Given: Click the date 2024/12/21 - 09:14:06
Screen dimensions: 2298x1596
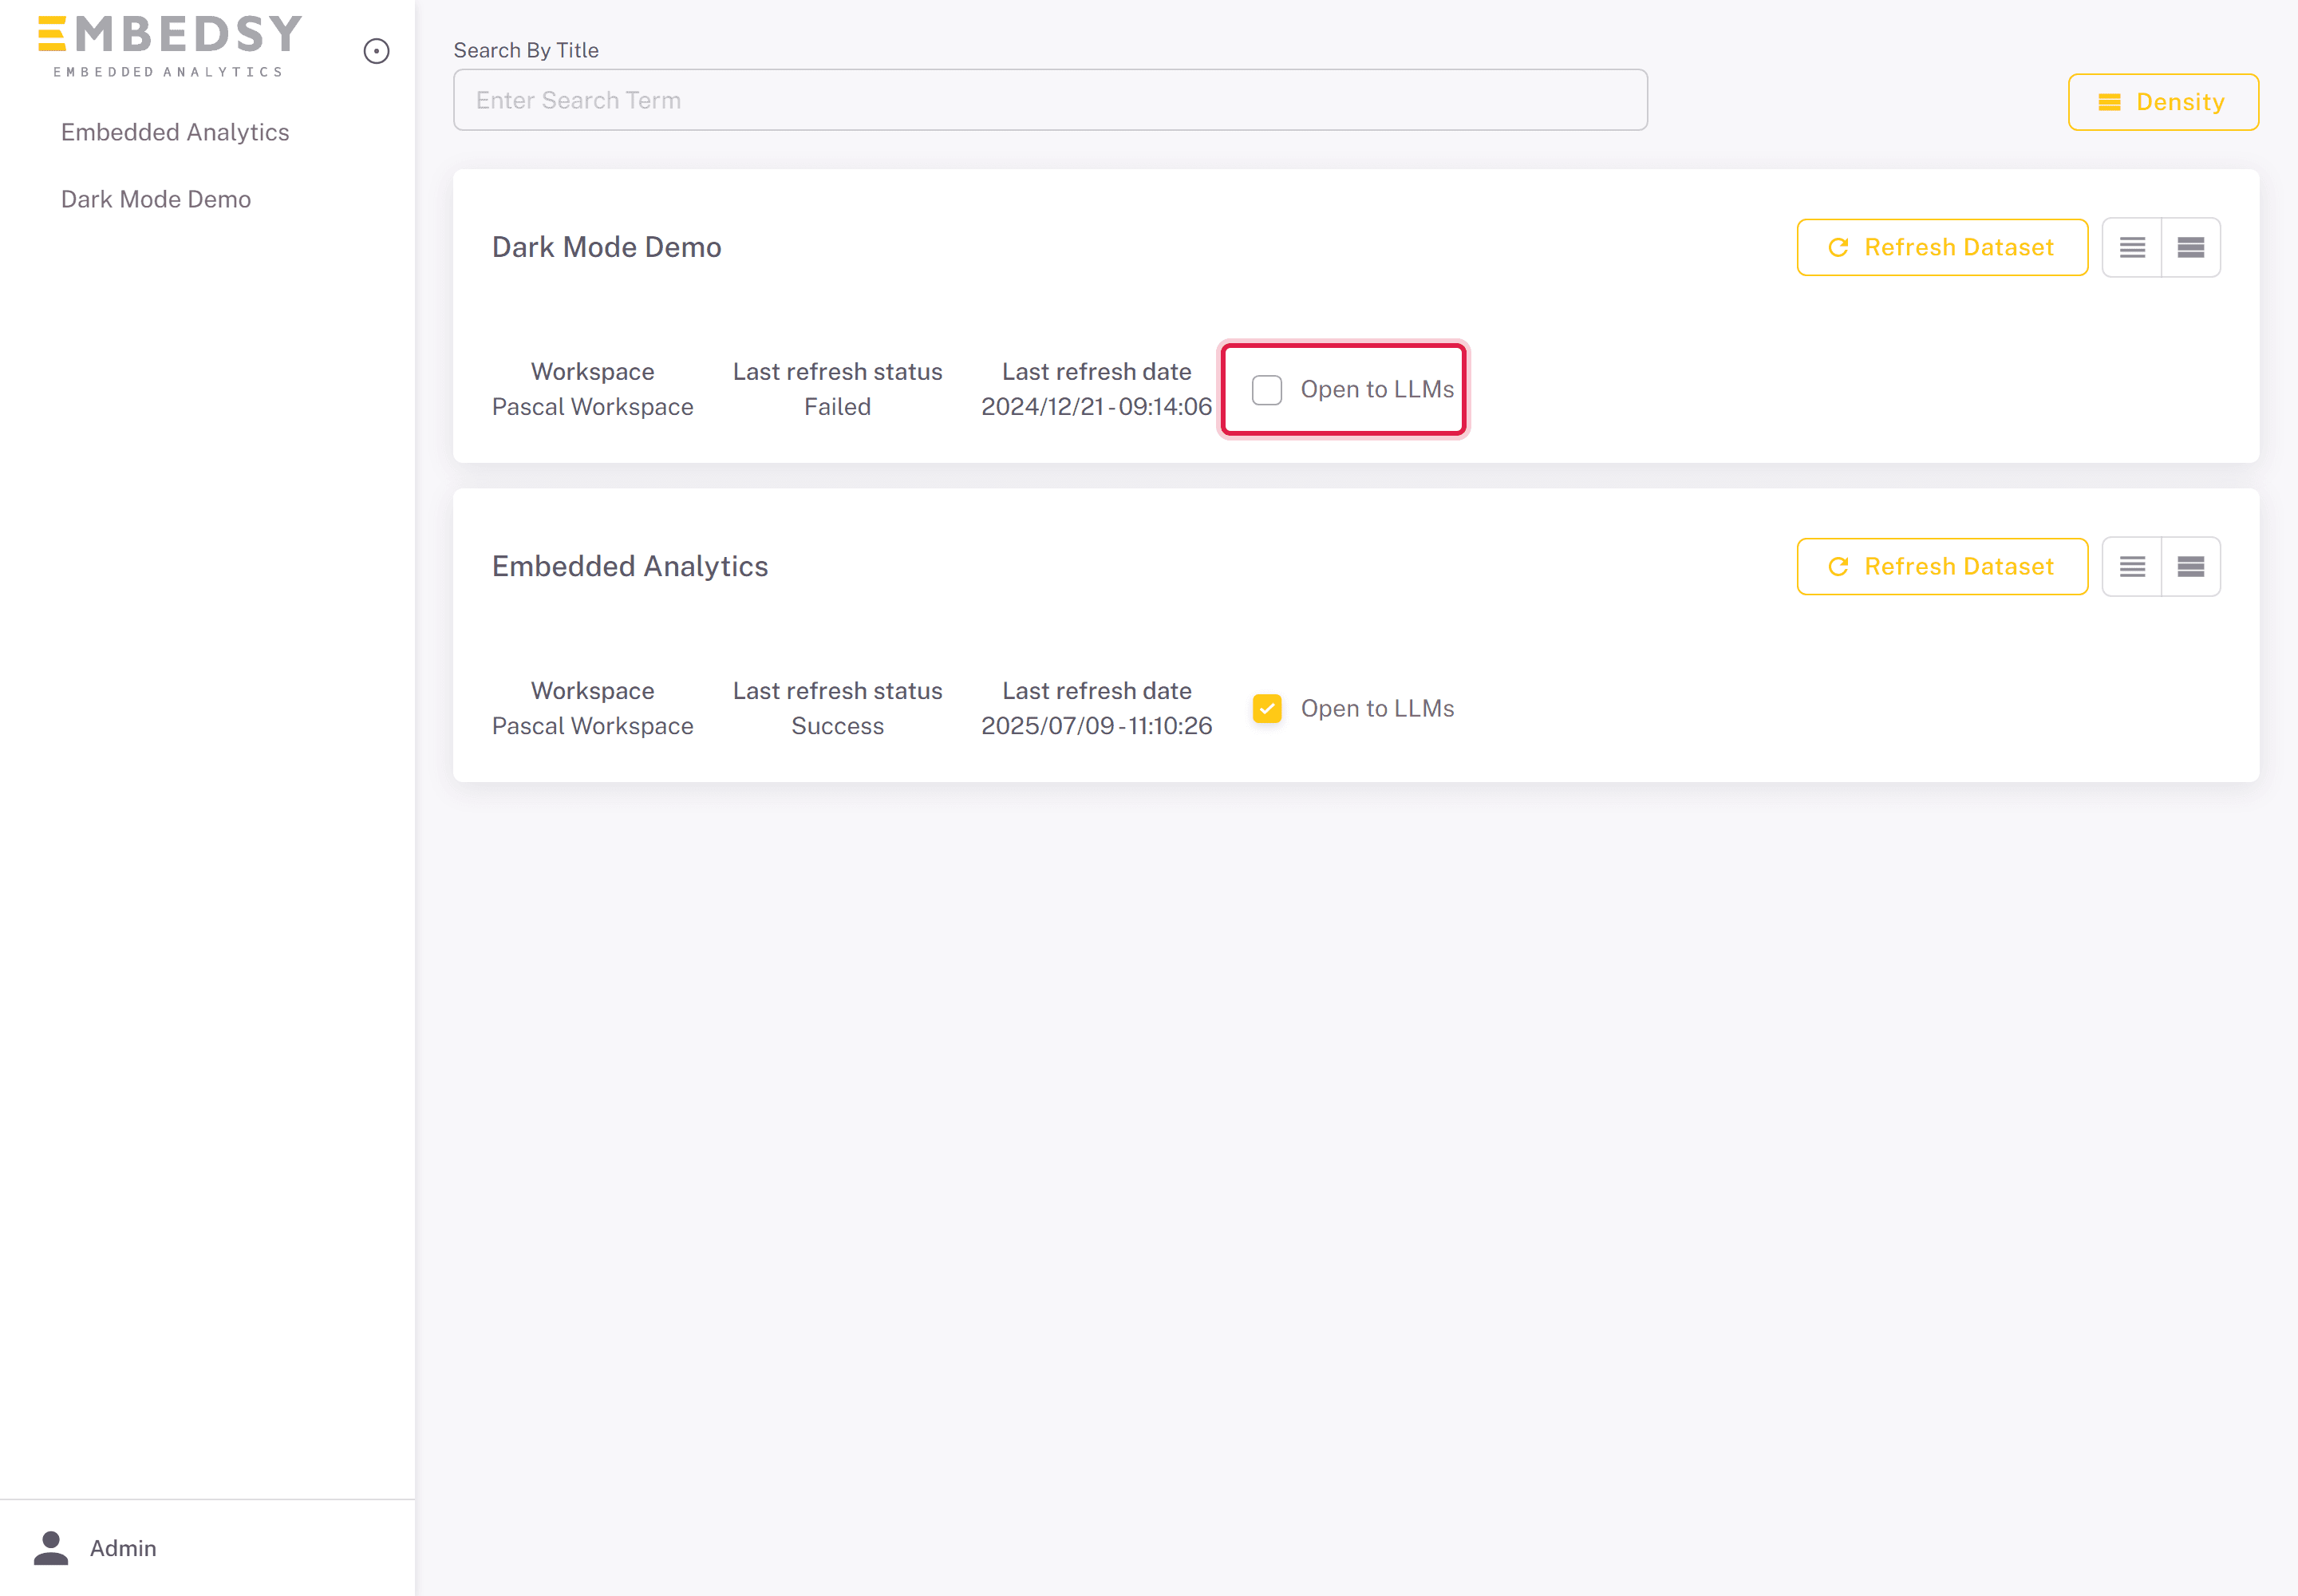Looking at the screenshot, I should pos(1097,407).
